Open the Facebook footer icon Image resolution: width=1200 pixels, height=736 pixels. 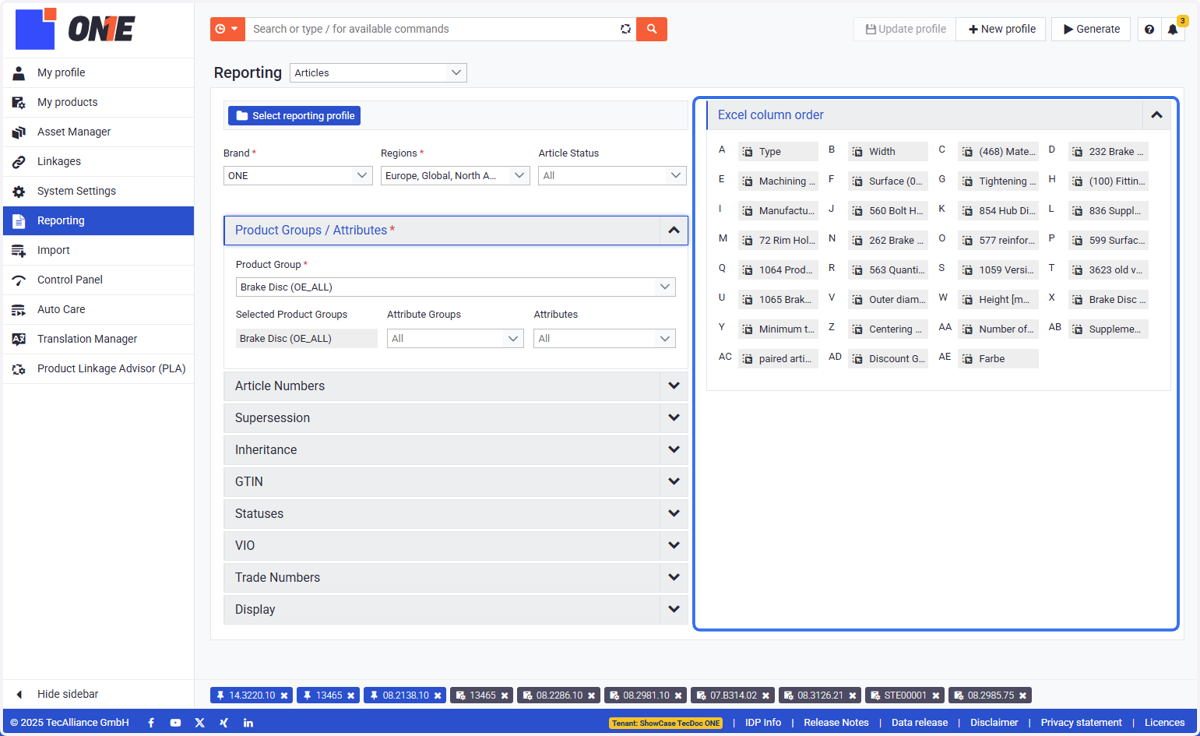[x=151, y=722]
